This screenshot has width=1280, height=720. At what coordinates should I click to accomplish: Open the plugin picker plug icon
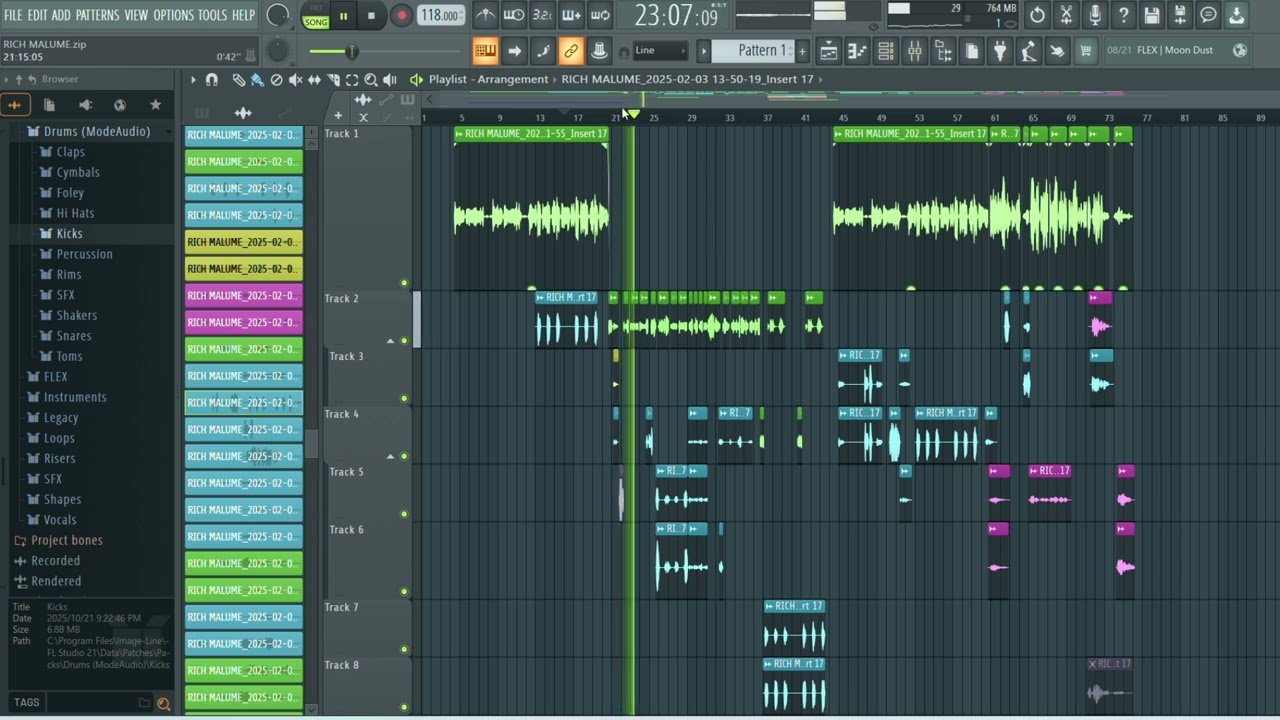pyautogui.click(x=1000, y=51)
